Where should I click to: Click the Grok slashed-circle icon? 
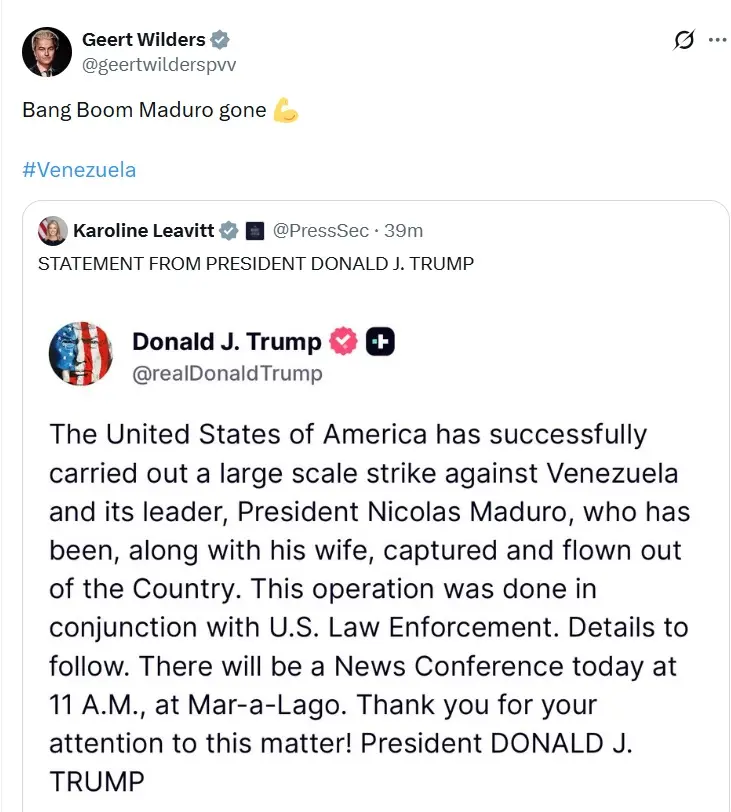[x=684, y=40]
